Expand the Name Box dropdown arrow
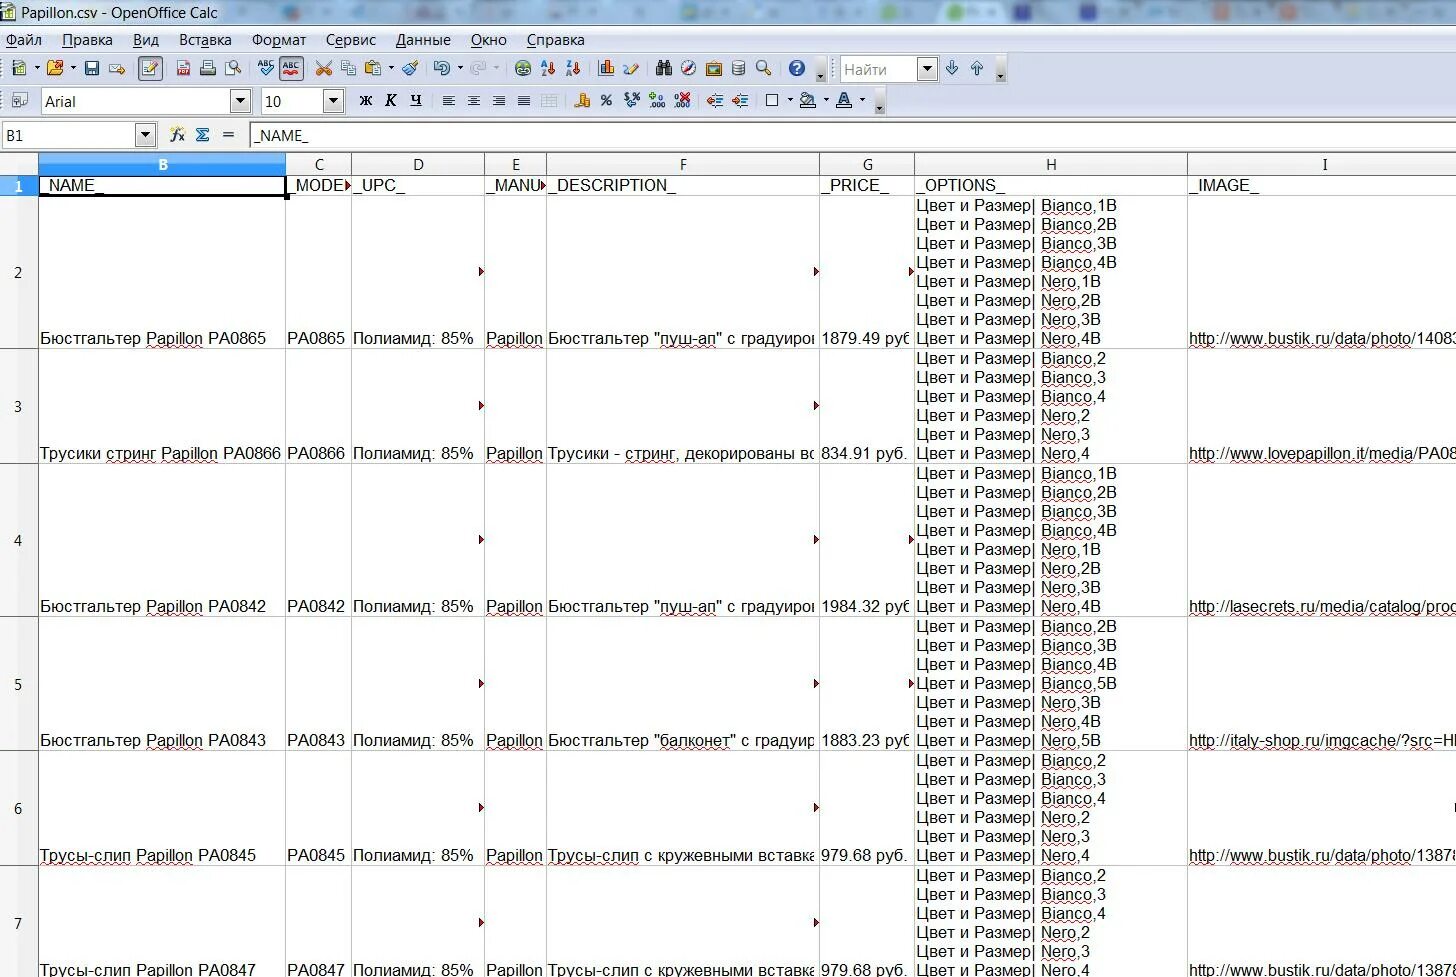 (146, 135)
